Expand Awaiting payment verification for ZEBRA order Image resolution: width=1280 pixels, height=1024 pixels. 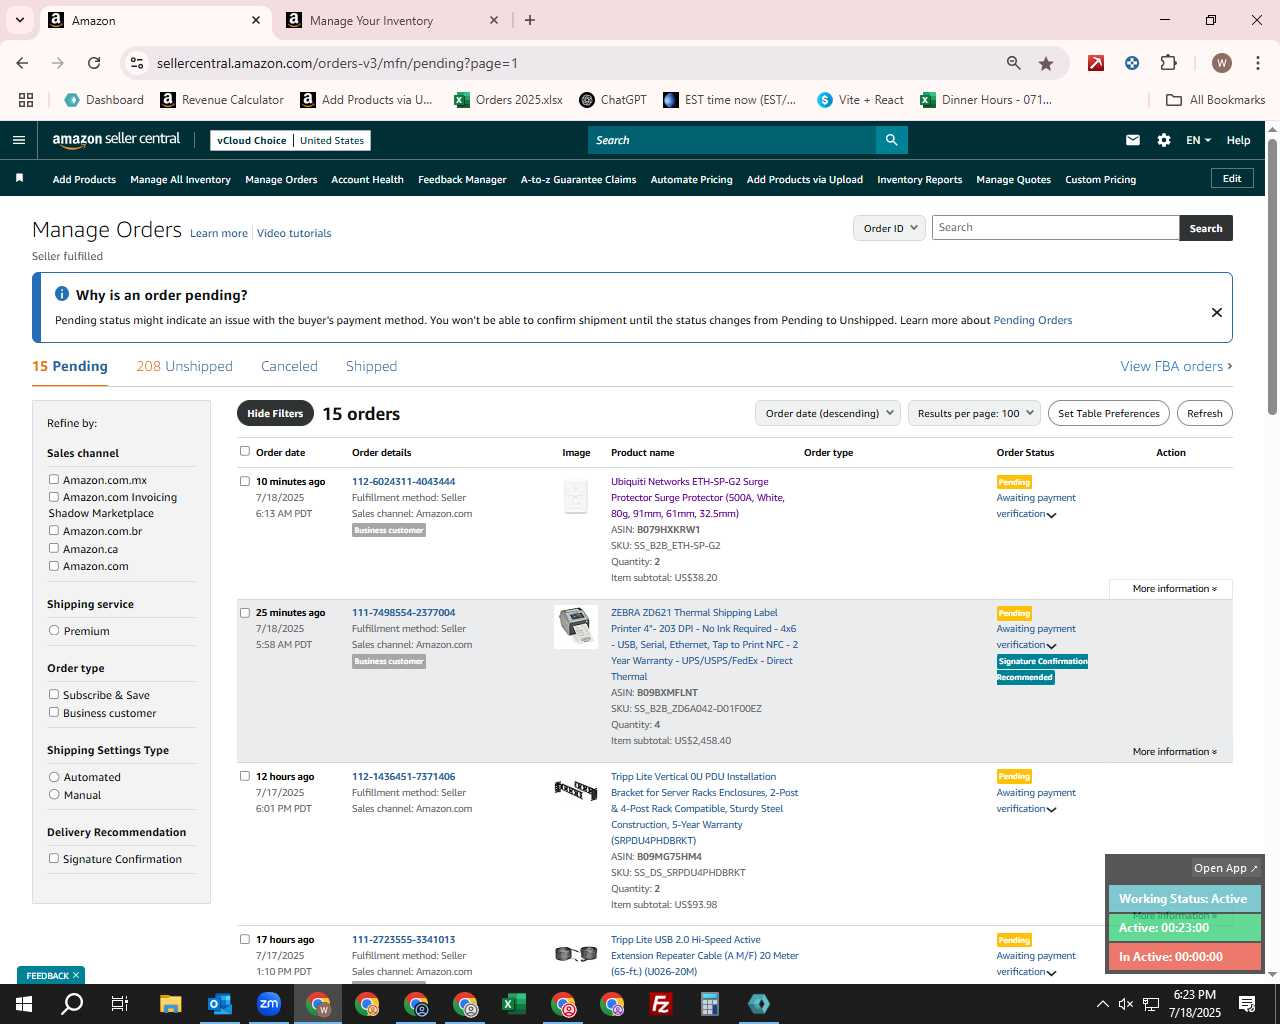coord(1051,646)
